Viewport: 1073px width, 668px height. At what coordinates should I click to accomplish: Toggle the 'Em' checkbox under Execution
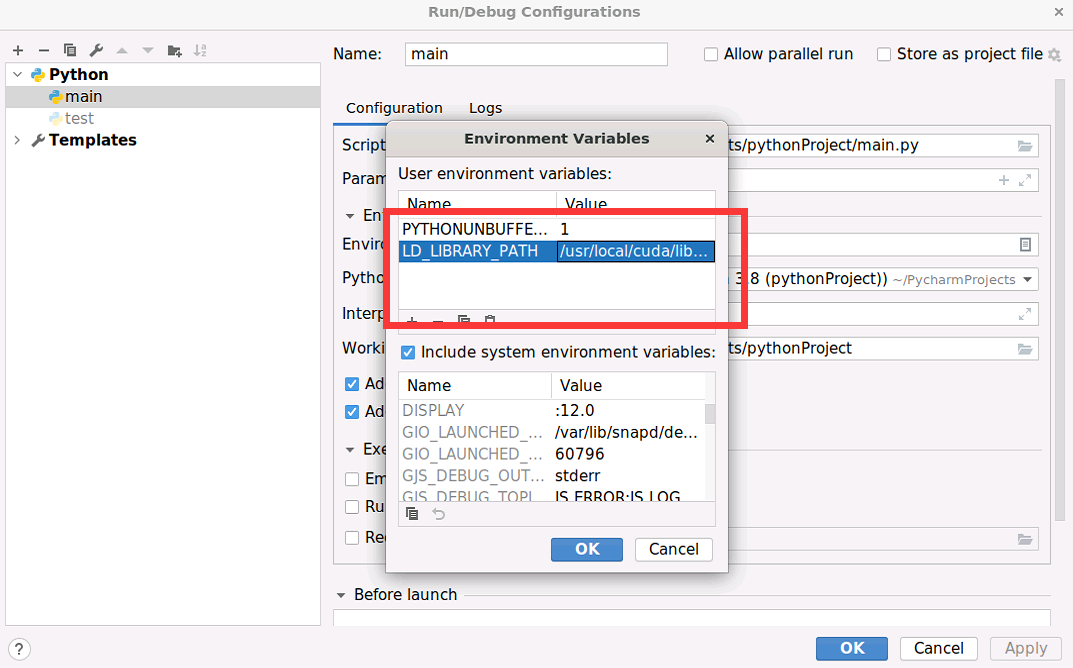pos(352,479)
